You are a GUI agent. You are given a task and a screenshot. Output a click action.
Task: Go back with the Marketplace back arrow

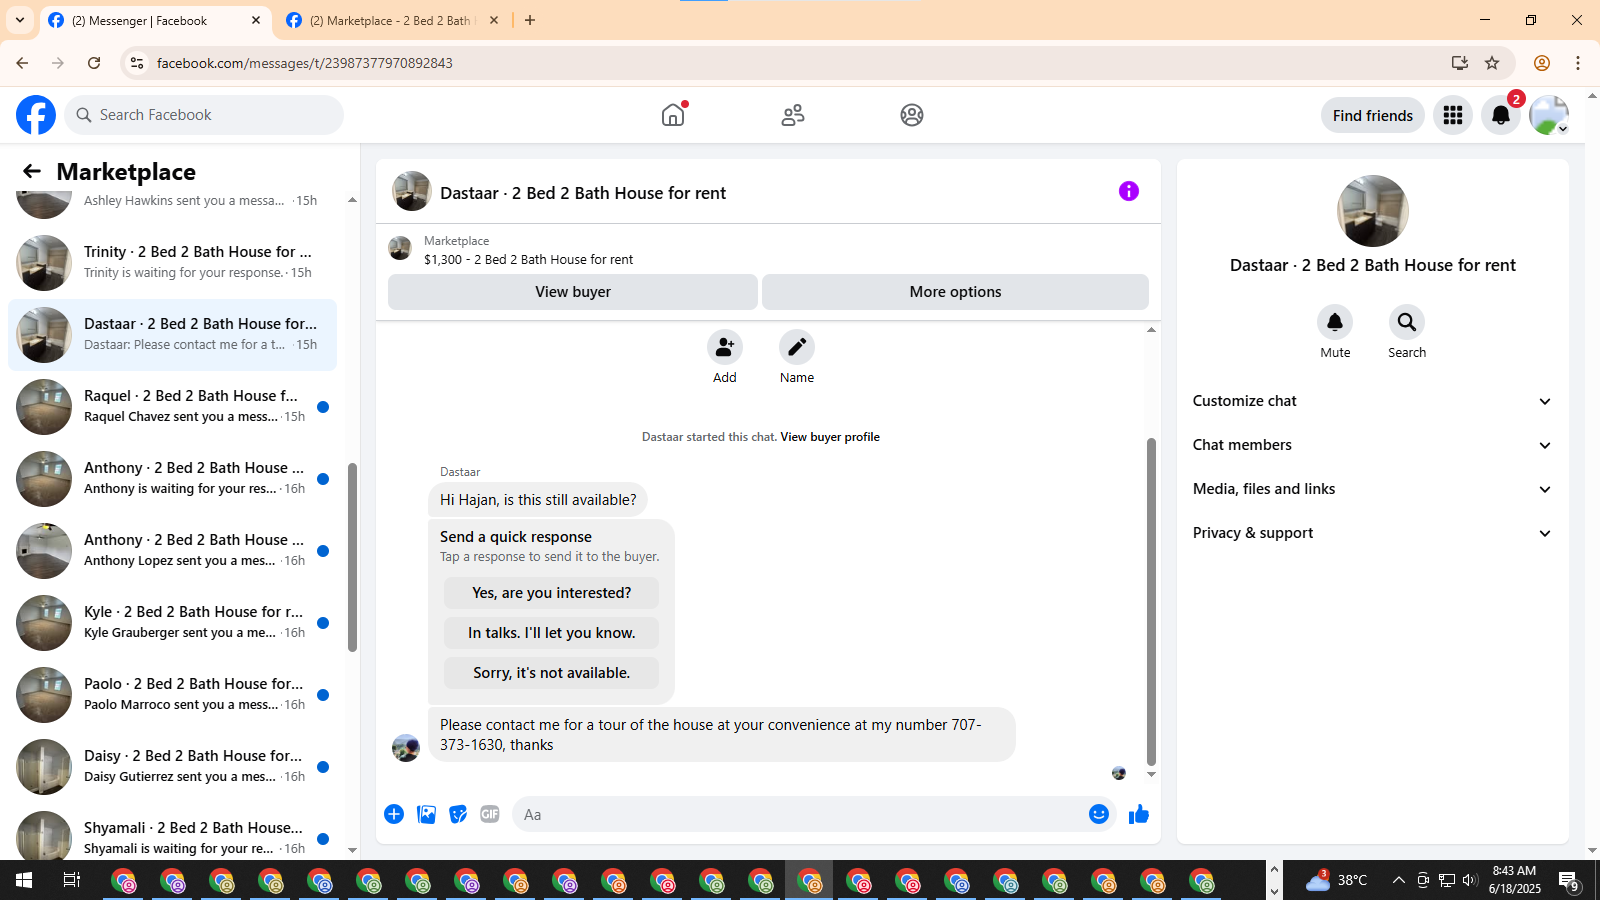point(32,171)
